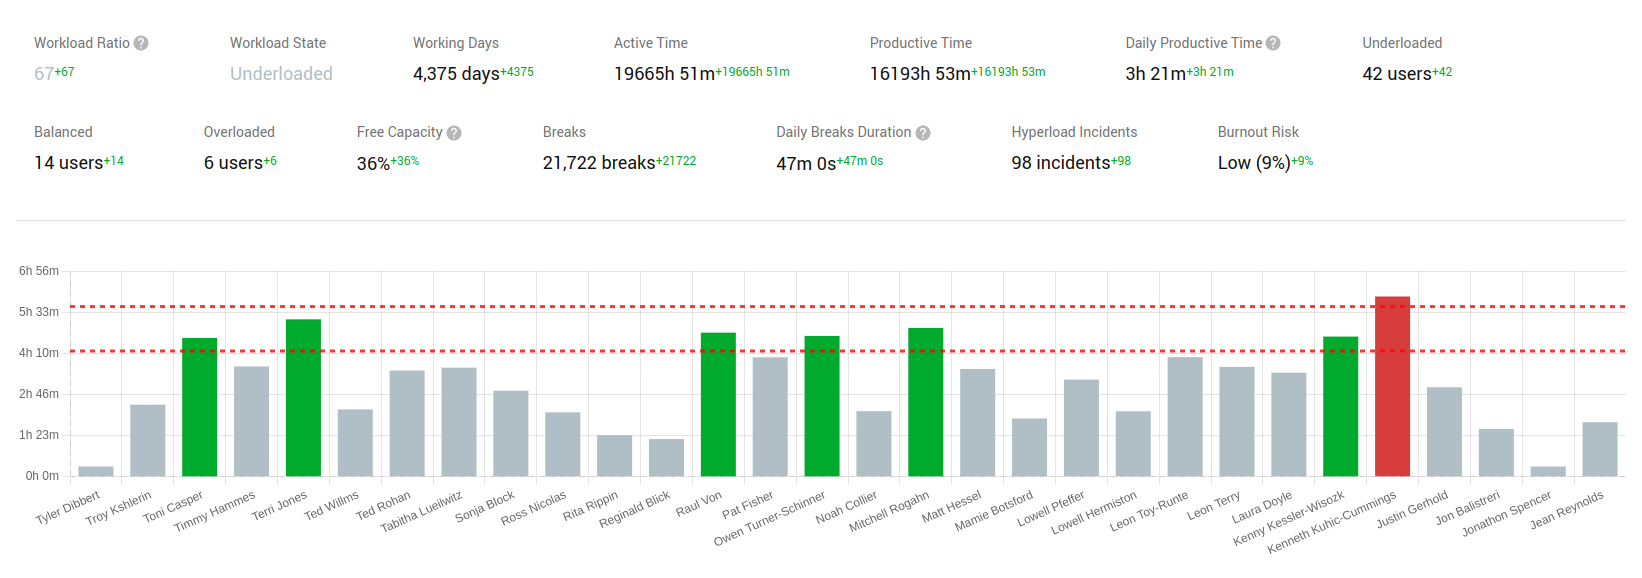Click the 21,722 breaks value
Screen dimensions: 1642x578
[598, 163]
